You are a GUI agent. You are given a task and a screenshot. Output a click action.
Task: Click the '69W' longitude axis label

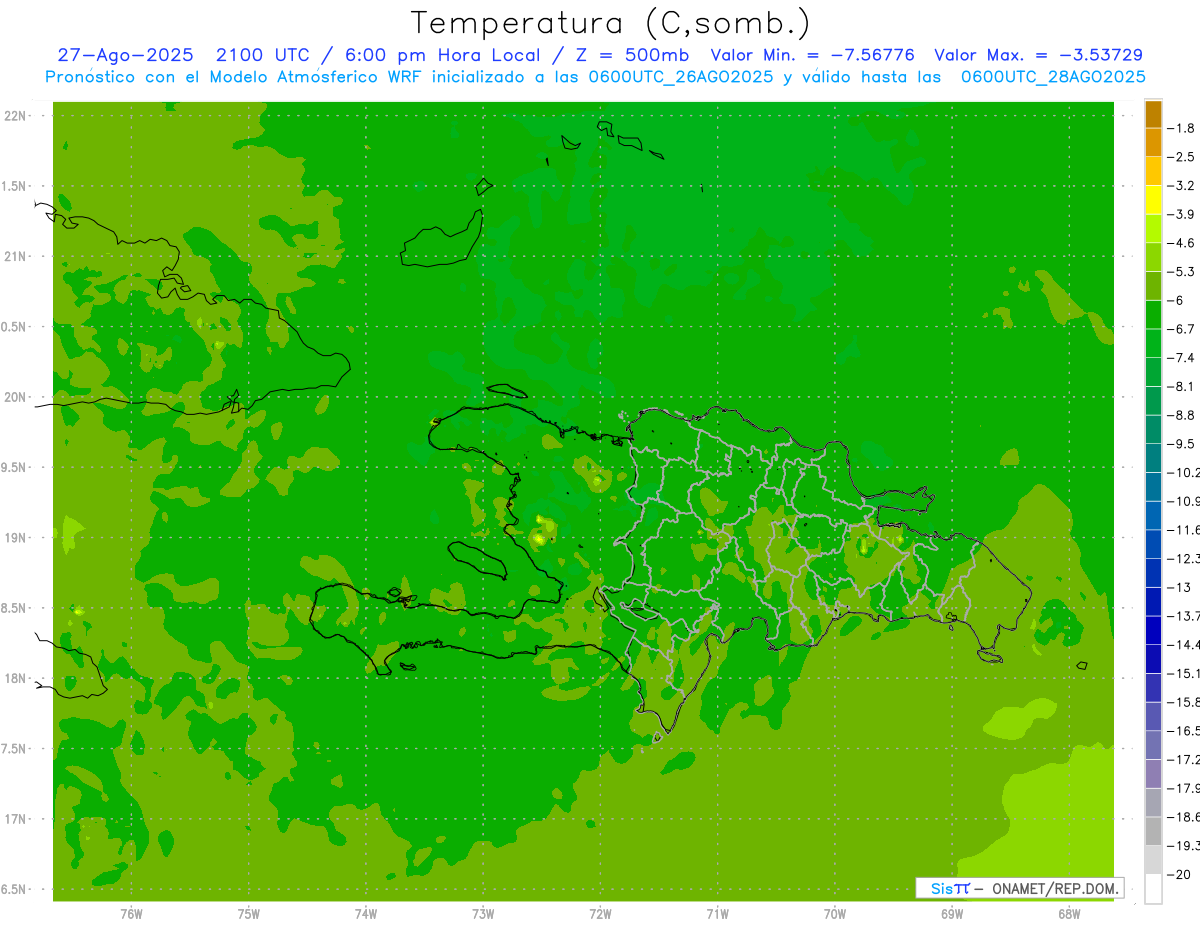pos(952,914)
